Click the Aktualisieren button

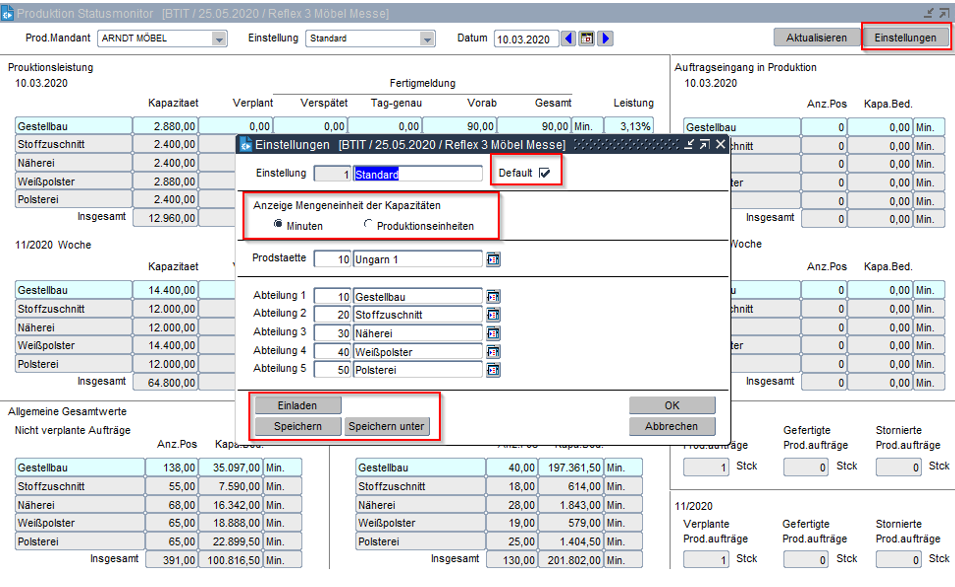tap(816, 38)
